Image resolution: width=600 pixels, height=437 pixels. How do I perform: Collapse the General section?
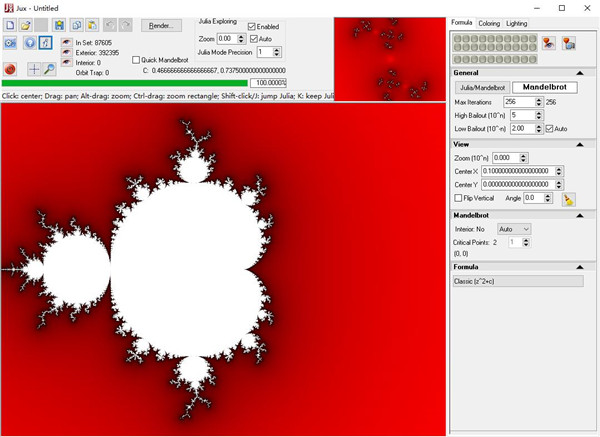(591, 73)
